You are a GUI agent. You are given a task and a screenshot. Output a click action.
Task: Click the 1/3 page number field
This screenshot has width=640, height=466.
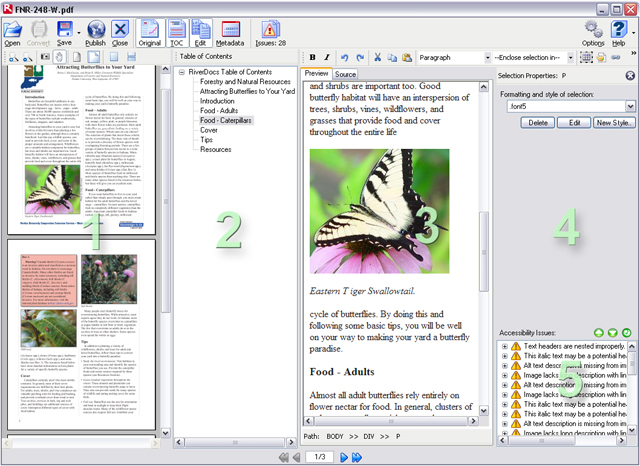[320, 457]
